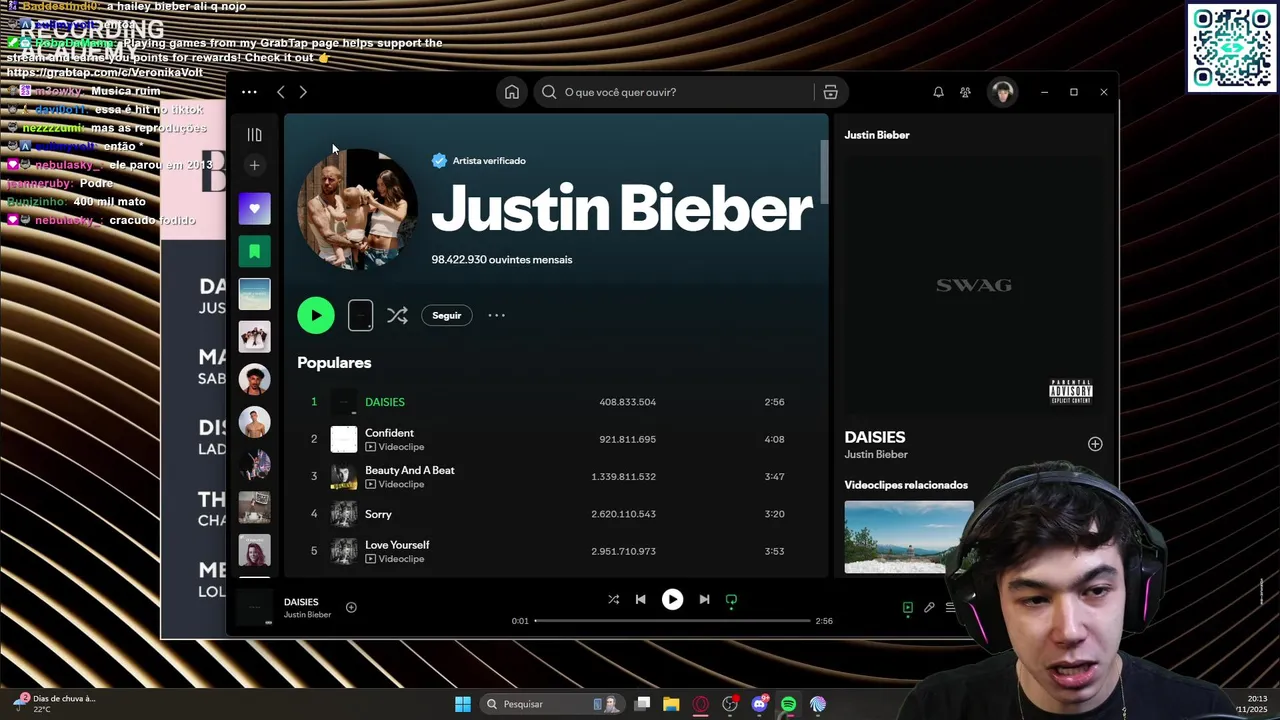The width and height of the screenshot is (1280, 720).
Task: Open the user profile avatar menu
Action: (x=1002, y=92)
